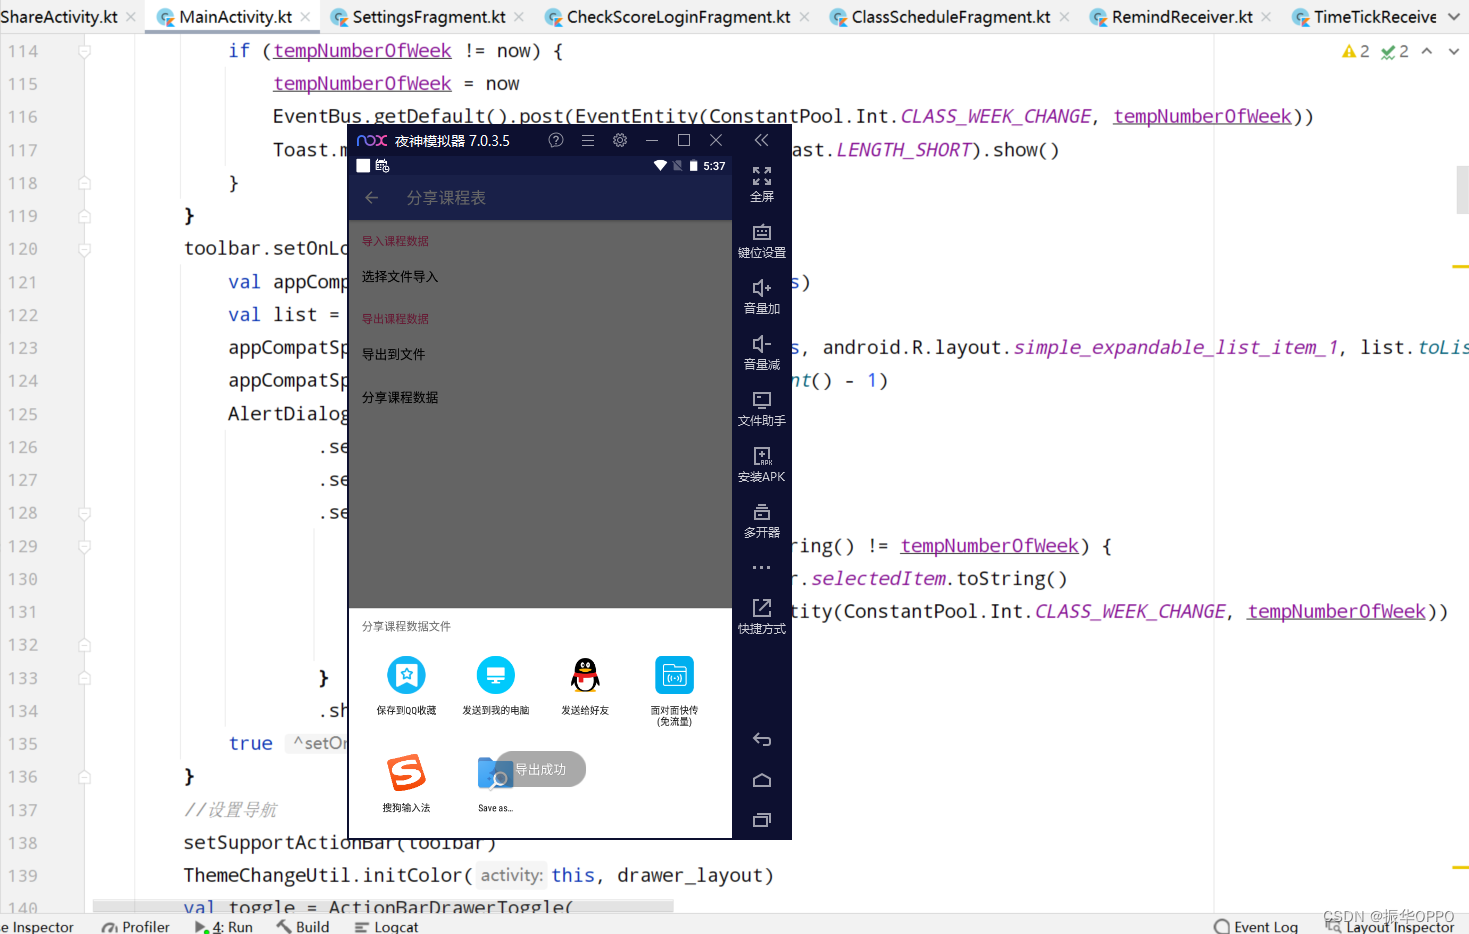Screen dimensions: 1469x934
Task: Go back from 分享课程表 screen arrow
Action: coord(371,198)
